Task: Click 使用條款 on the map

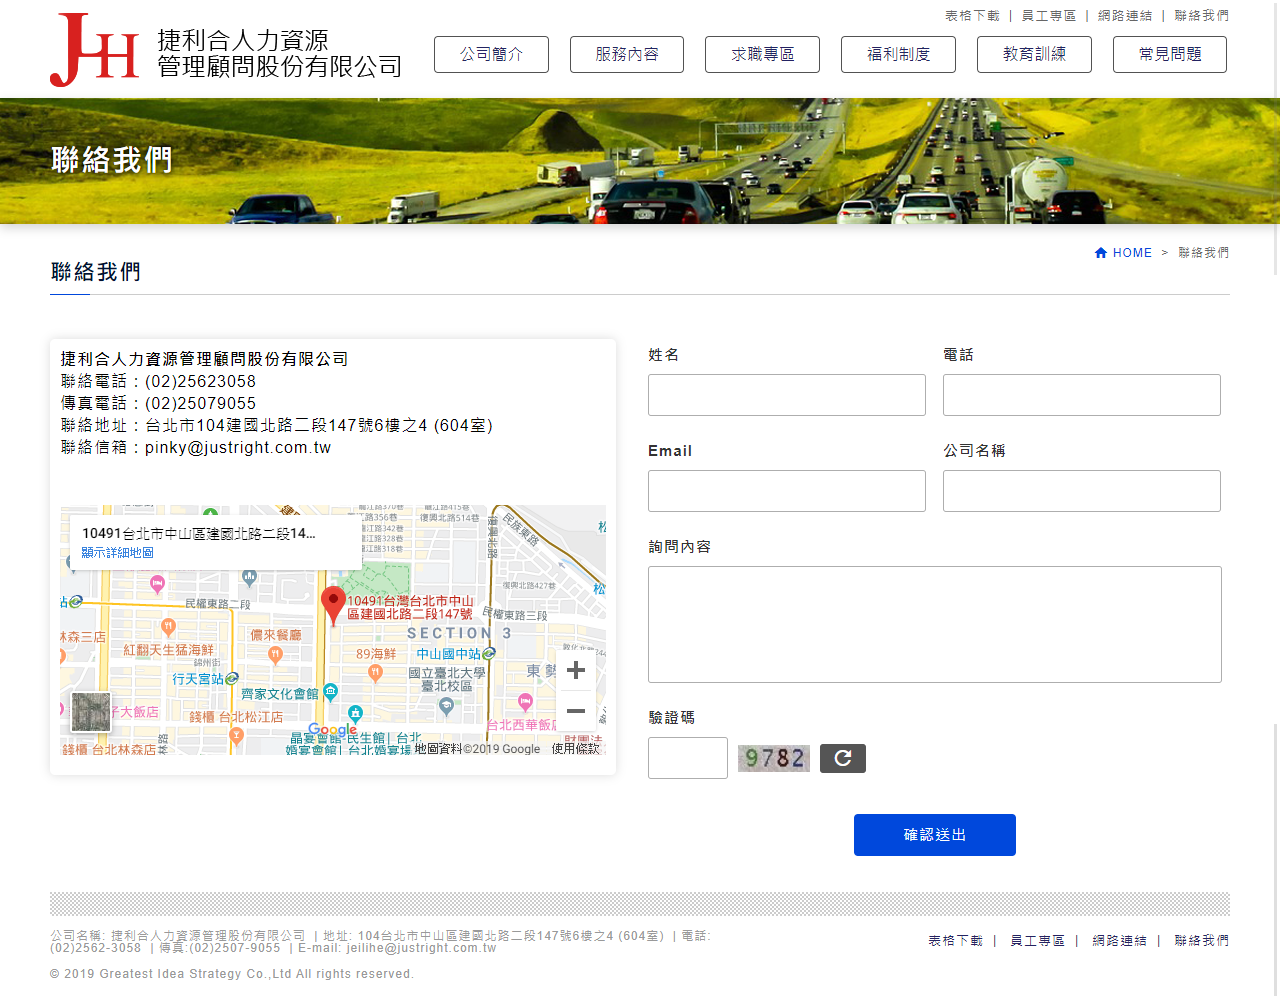Action: [576, 748]
